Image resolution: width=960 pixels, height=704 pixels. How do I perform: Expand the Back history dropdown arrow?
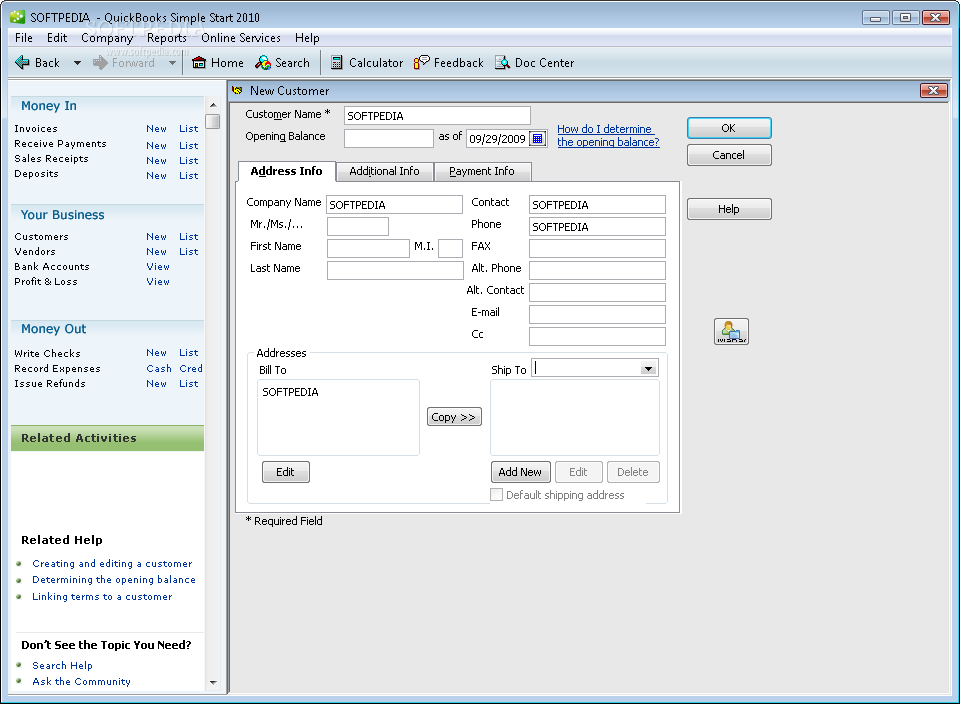point(77,62)
